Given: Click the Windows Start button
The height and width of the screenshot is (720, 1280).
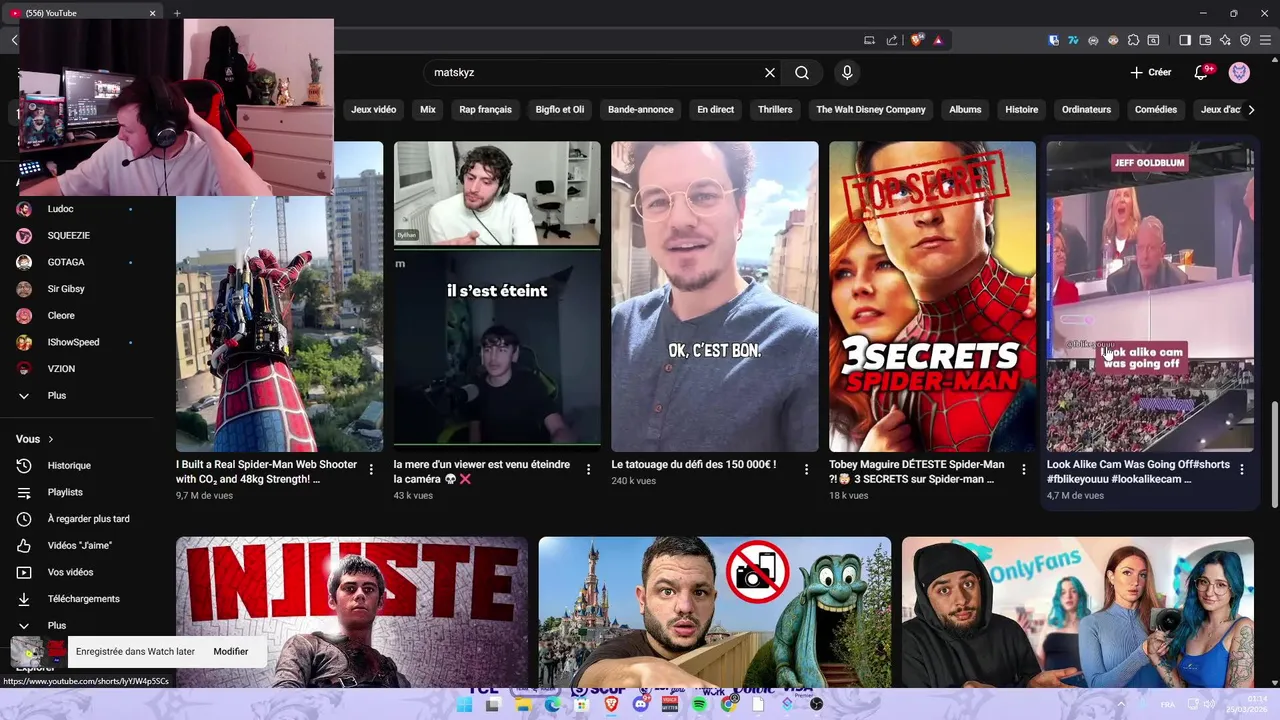Looking at the screenshot, I should click(x=464, y=704).
